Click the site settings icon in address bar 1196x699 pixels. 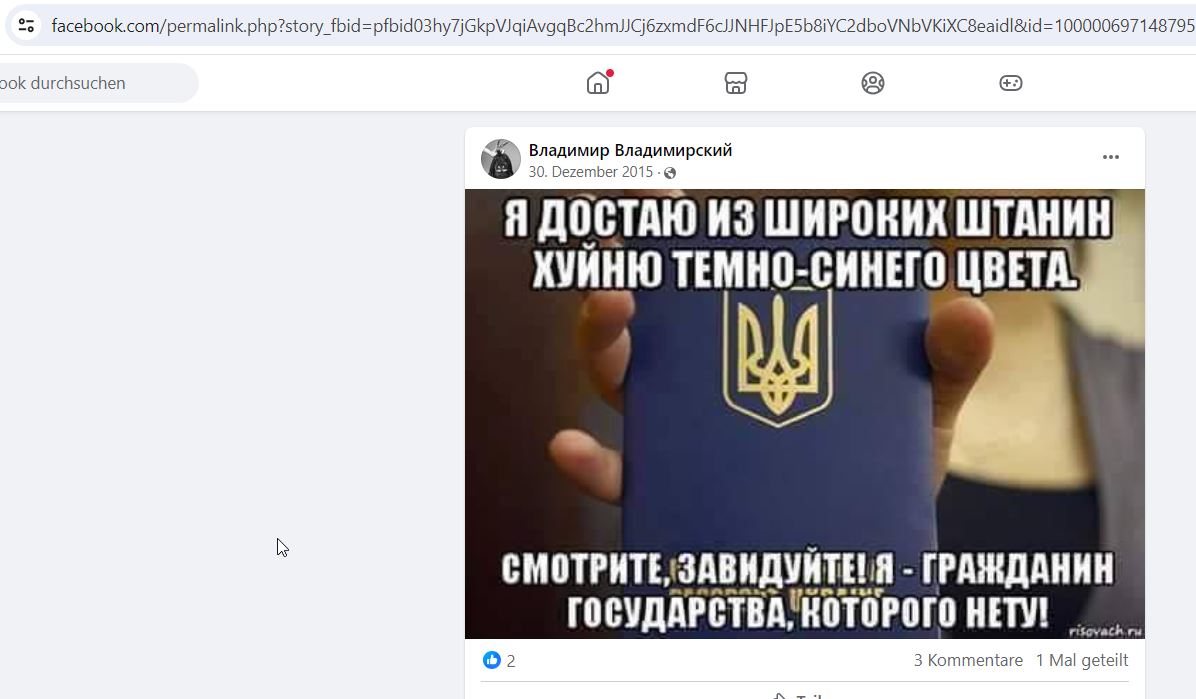[26, 25]
